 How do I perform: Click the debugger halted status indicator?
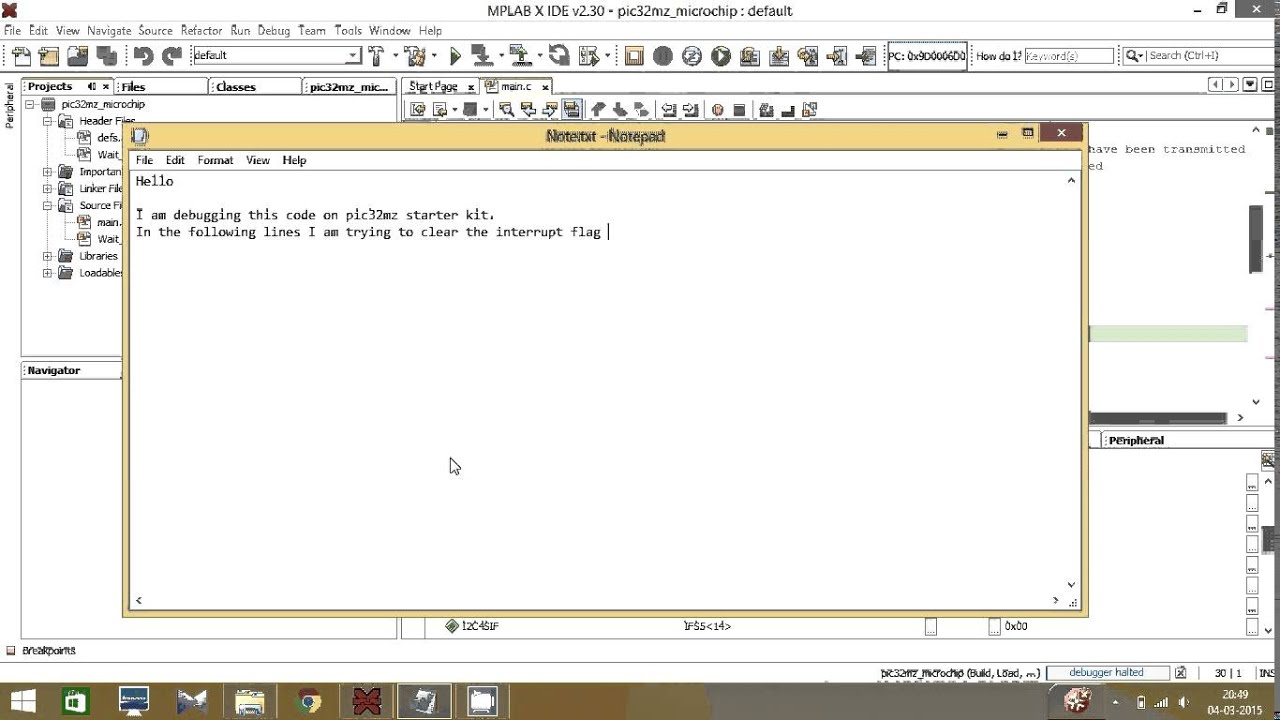[x=1106, y=673]
